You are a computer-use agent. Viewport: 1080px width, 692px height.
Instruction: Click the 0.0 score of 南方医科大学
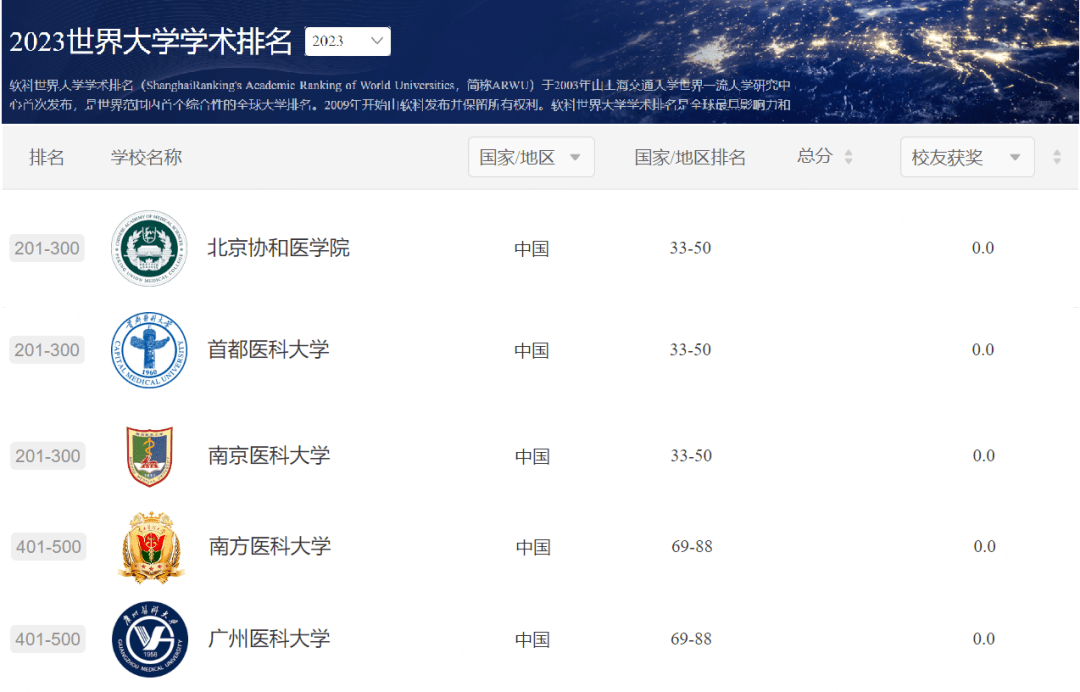pyautogui.click(x=984, y=547)
